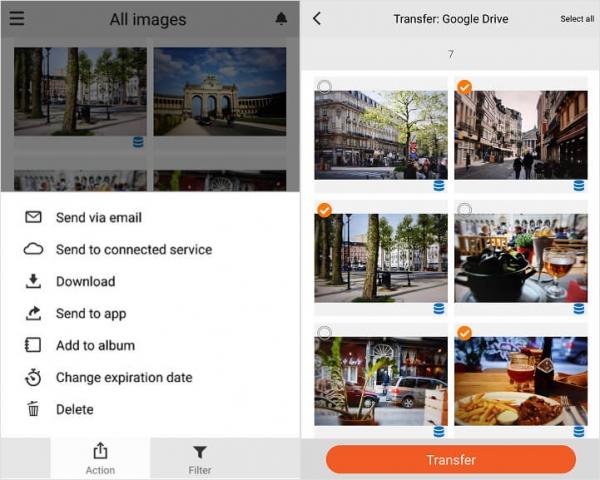Viewport: 600px width, 480px height.
Task: Open the hamburger menu in All images
Action: pos(17,18)
